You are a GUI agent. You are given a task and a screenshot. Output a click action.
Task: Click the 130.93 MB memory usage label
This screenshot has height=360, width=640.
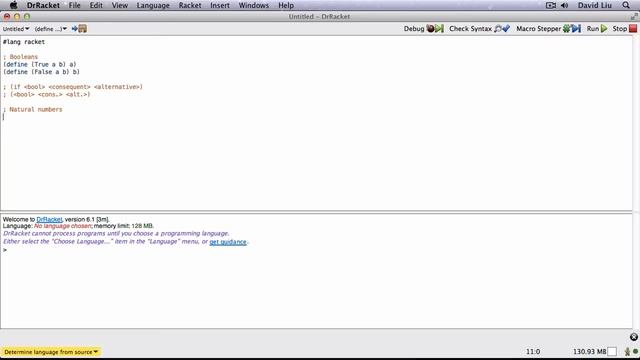pos(589,351)
